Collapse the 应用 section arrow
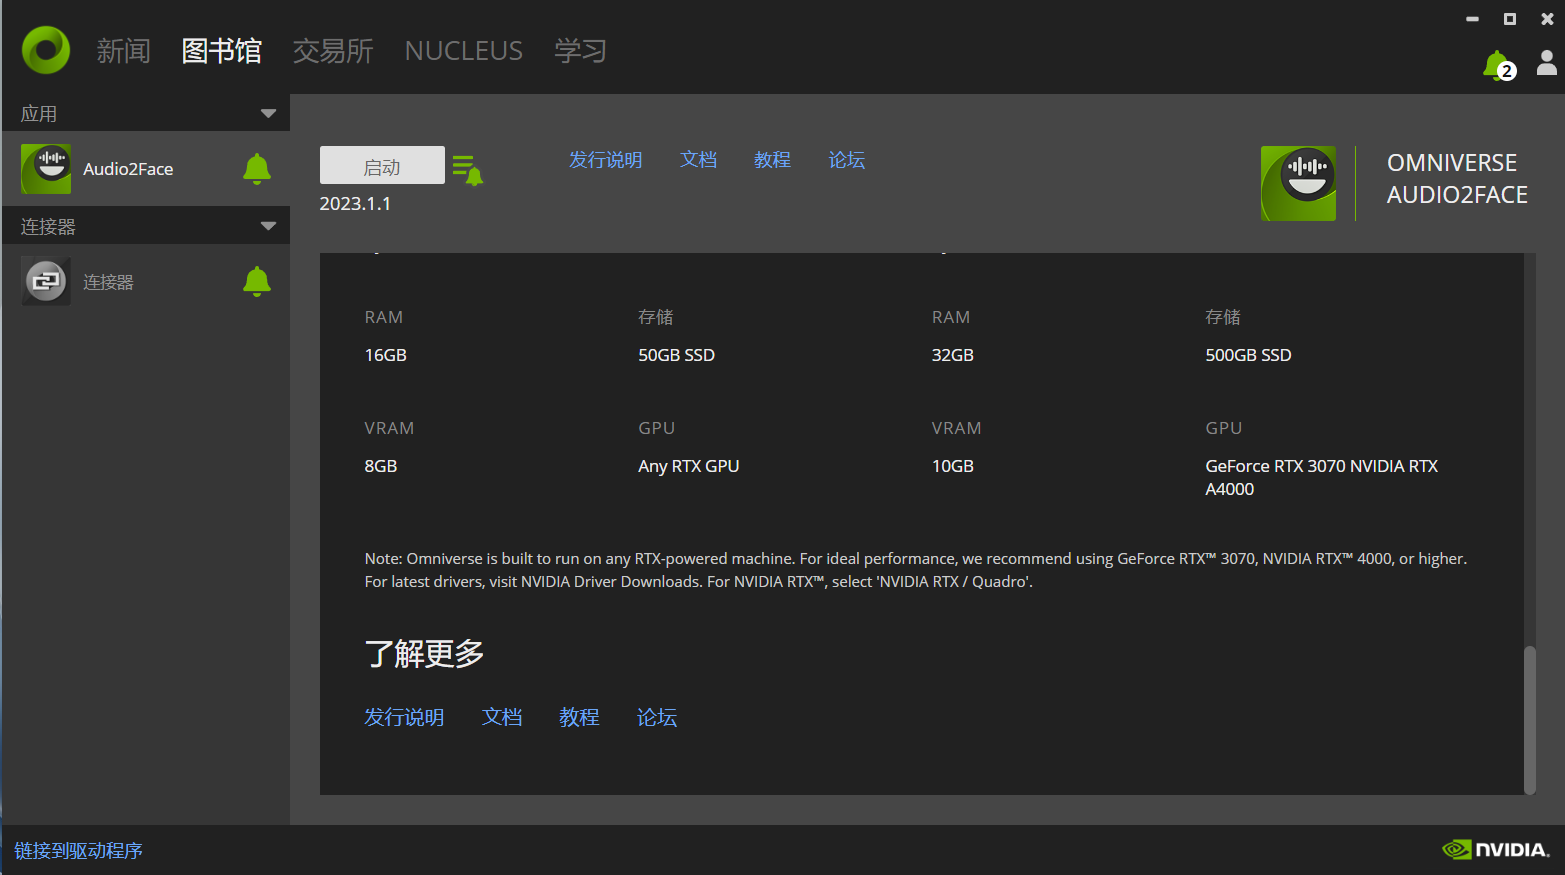The image size is (1565, 875). click(268, 113)
